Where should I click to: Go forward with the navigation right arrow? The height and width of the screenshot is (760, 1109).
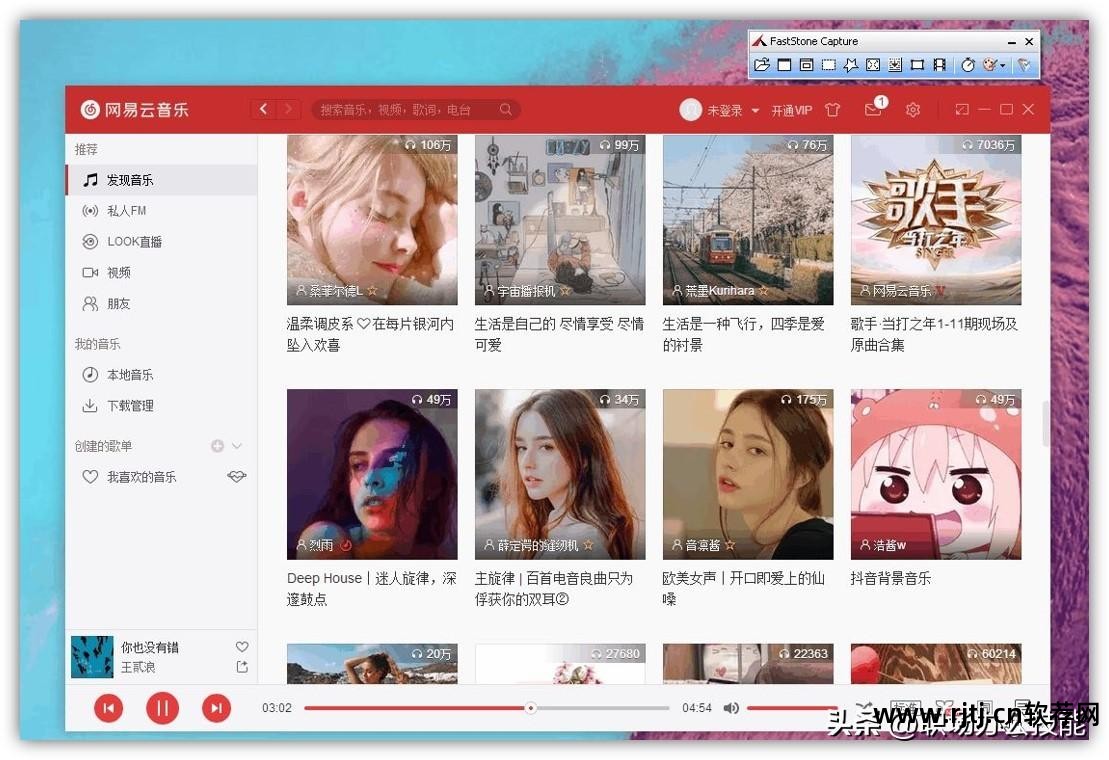tap(288, 109)
